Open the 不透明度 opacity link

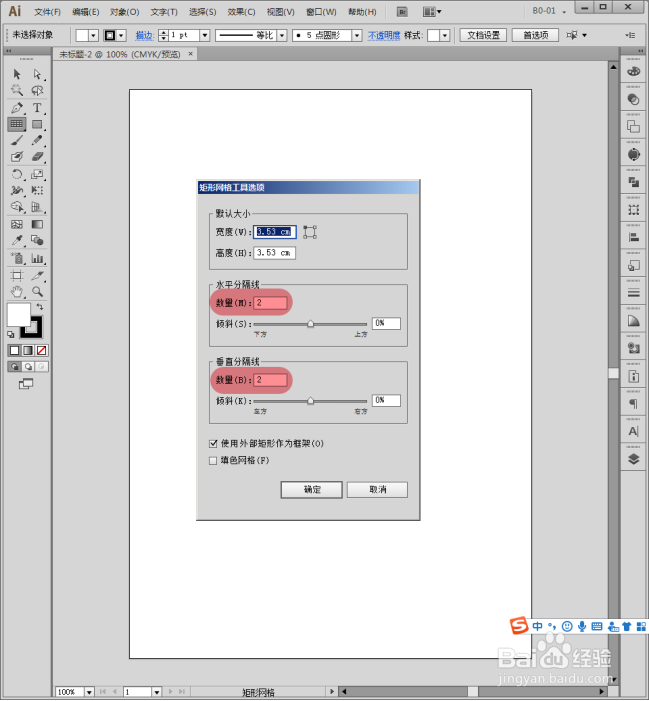(x=384, y=35)
